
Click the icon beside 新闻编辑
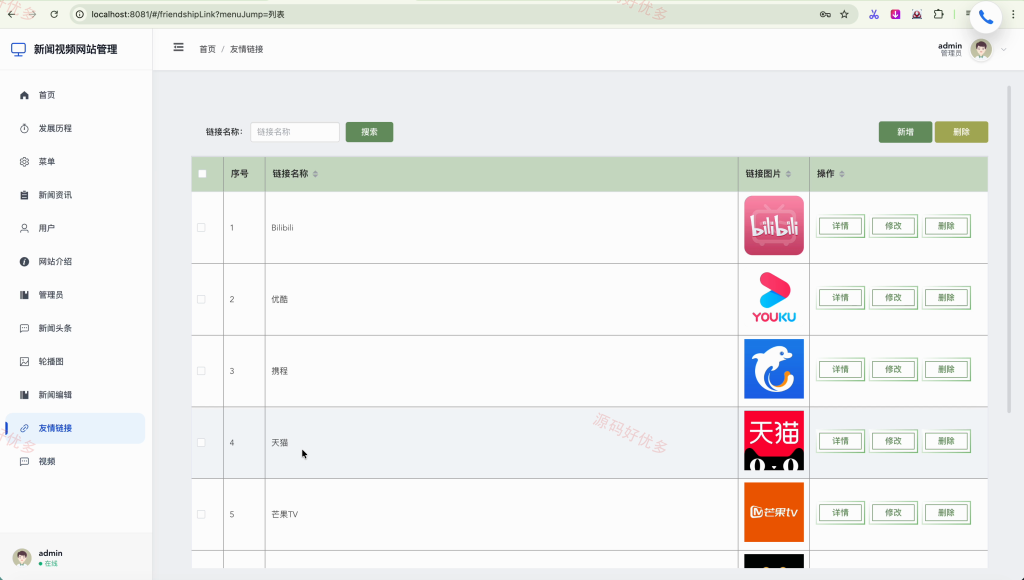tap(24, 395)
